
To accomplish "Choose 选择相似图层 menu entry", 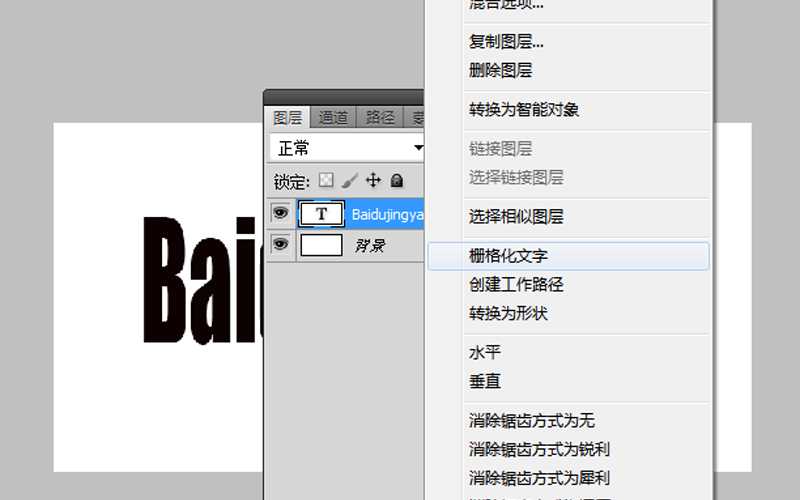I will click(x=568, y=216).
